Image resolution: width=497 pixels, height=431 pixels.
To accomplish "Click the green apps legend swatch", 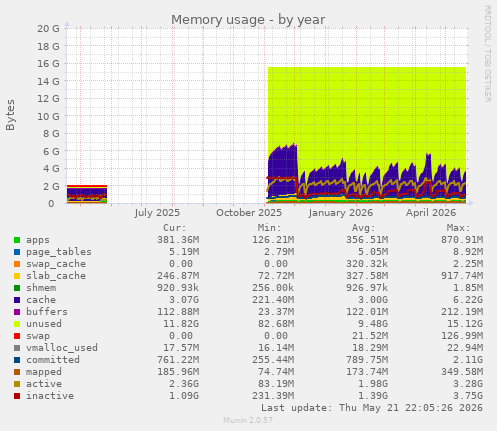I will [17, 240].
